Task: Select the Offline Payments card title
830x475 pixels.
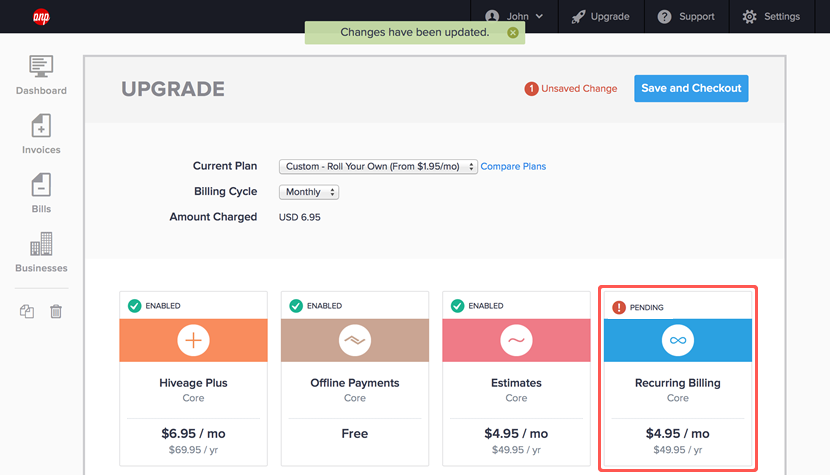Action: 355,383
